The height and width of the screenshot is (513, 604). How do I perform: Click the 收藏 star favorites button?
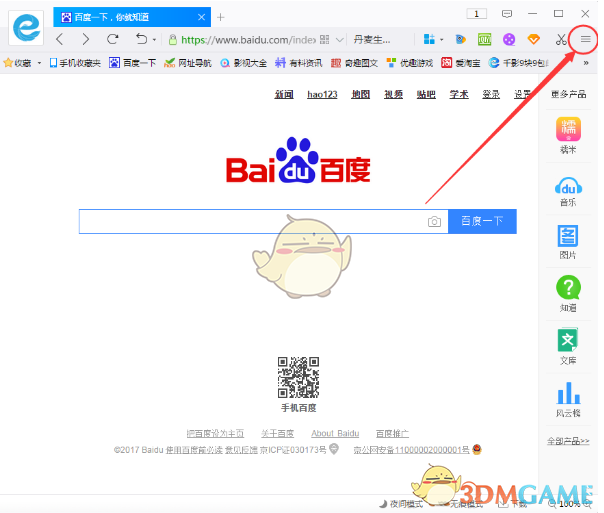point(17,63)
